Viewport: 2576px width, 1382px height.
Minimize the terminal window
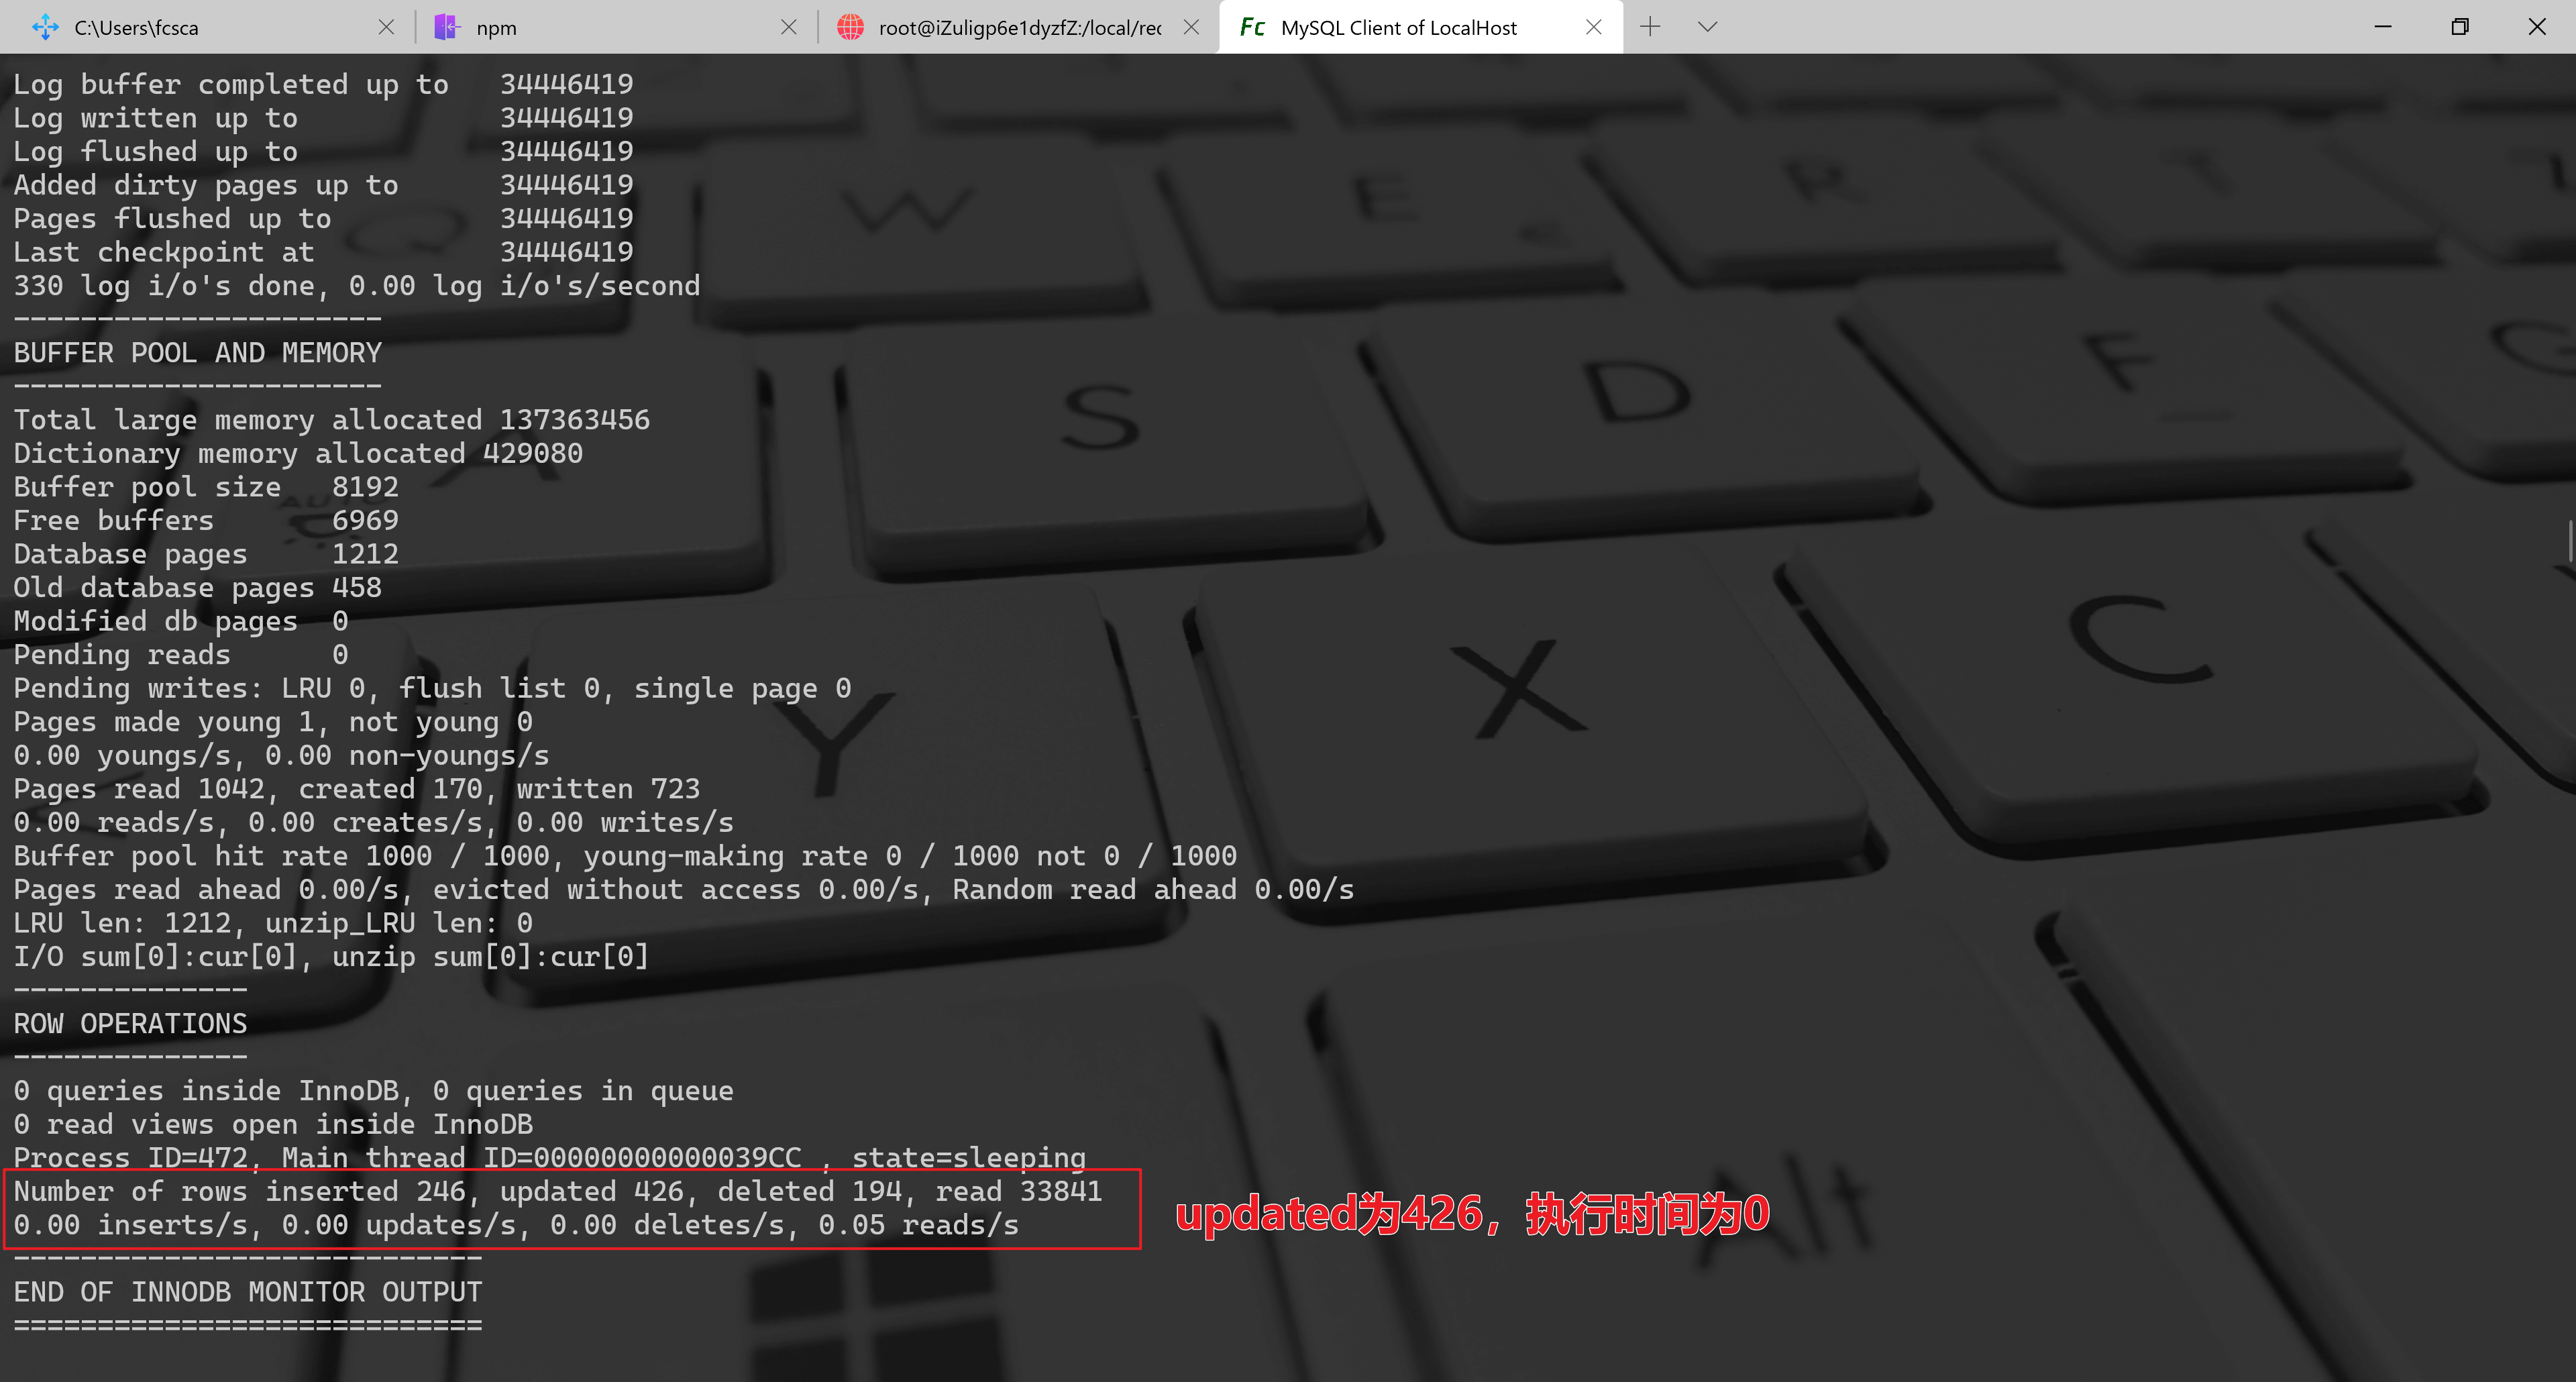2383,27
